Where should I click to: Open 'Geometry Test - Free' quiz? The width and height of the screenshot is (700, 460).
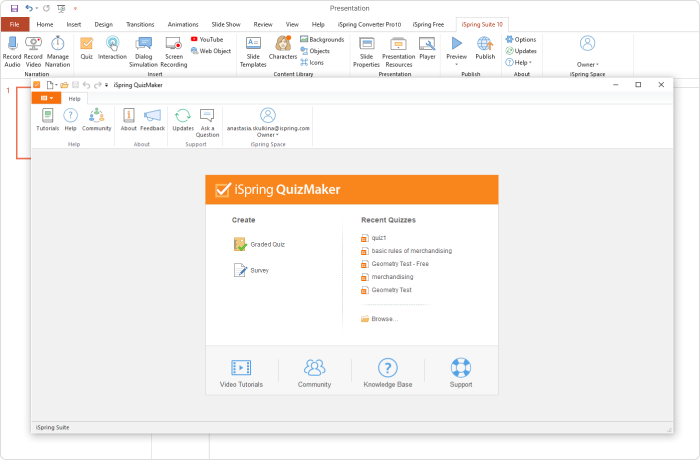tap(395, 263)
